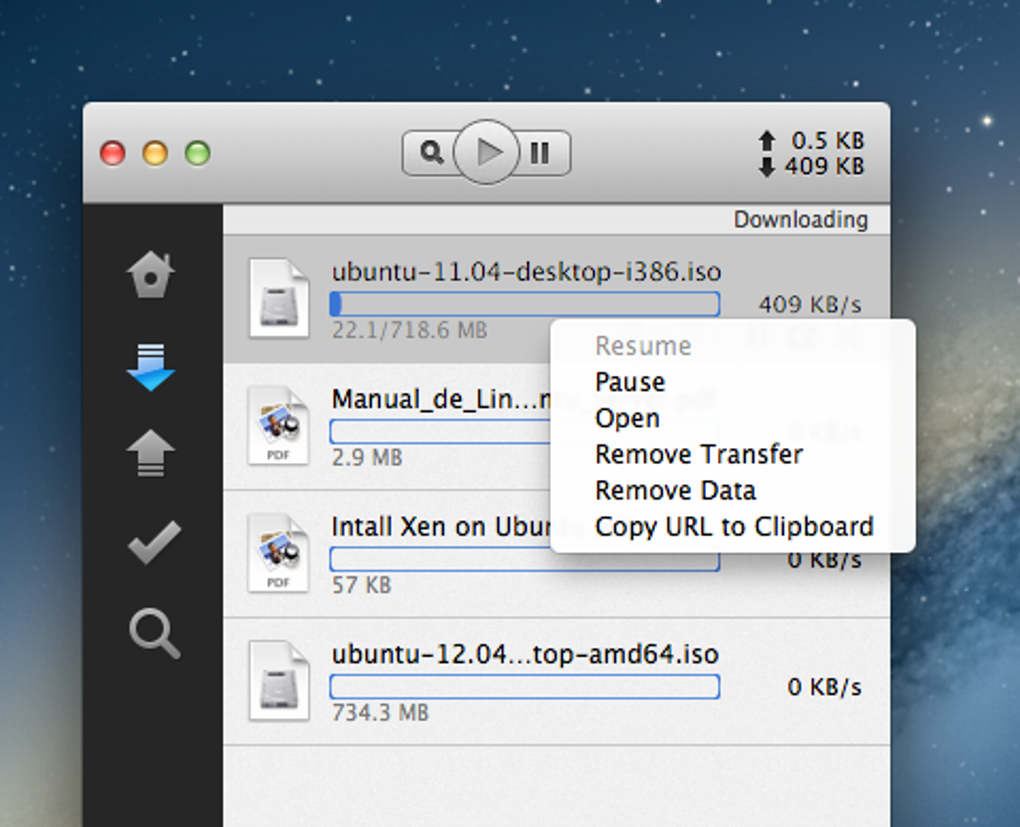
Task: Select the Manual_de_Lin download title
Action: click(441, 399)
